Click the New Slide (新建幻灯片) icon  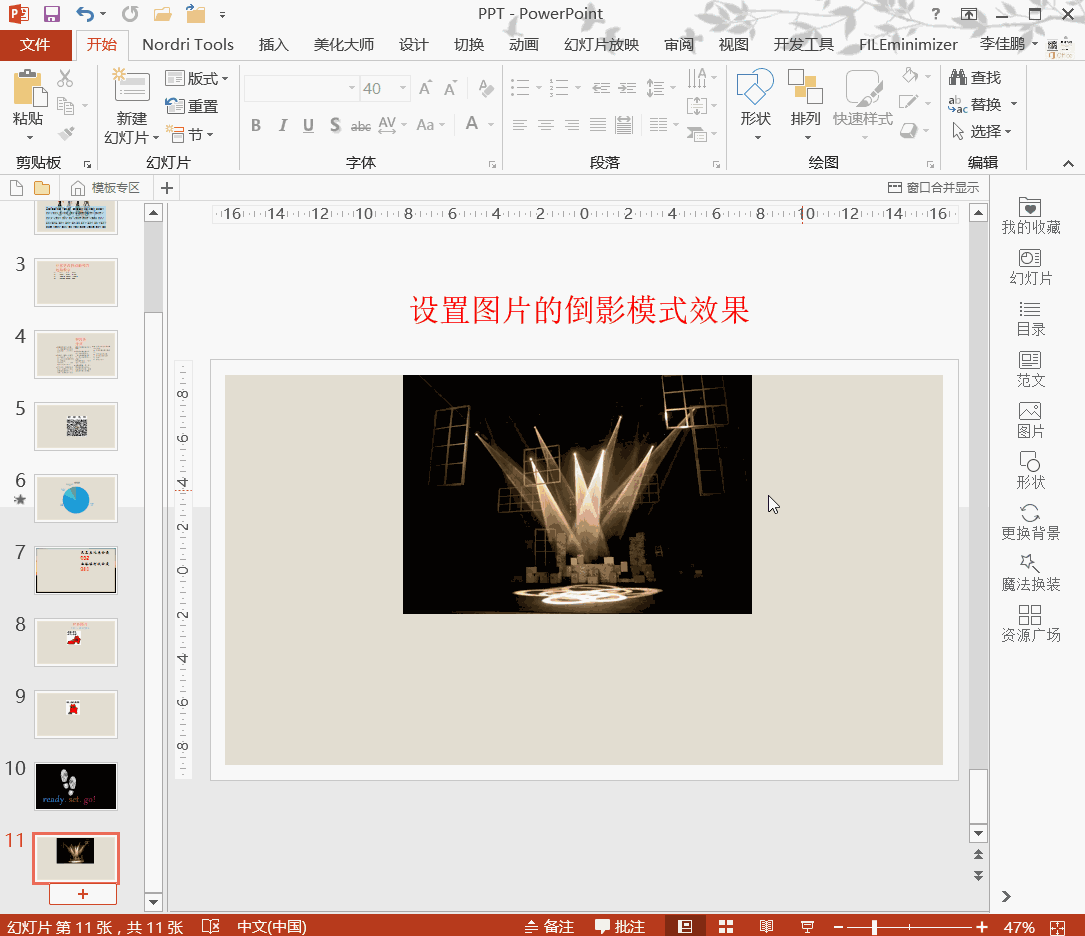131,86
